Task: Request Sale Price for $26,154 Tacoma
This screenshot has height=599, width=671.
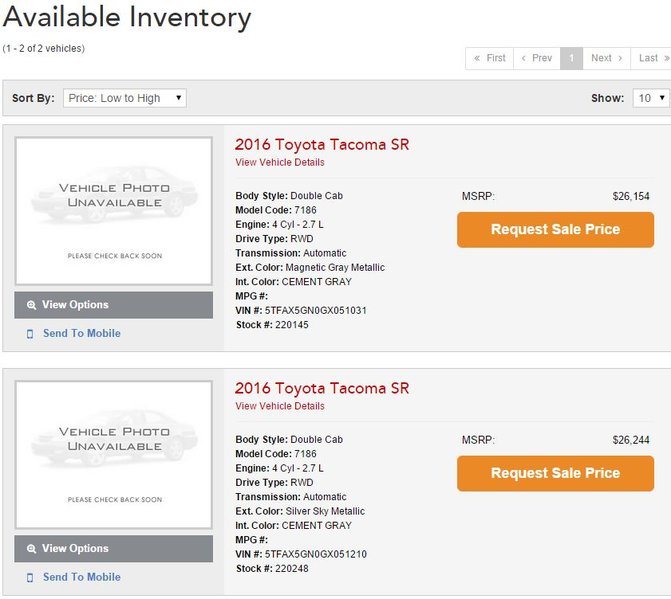Action: click(555, 230)
